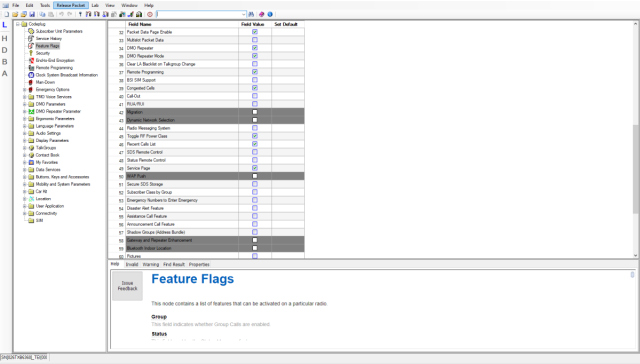Open the Lab menu
This screenshot has height=364, width=640.
(95, 5)
